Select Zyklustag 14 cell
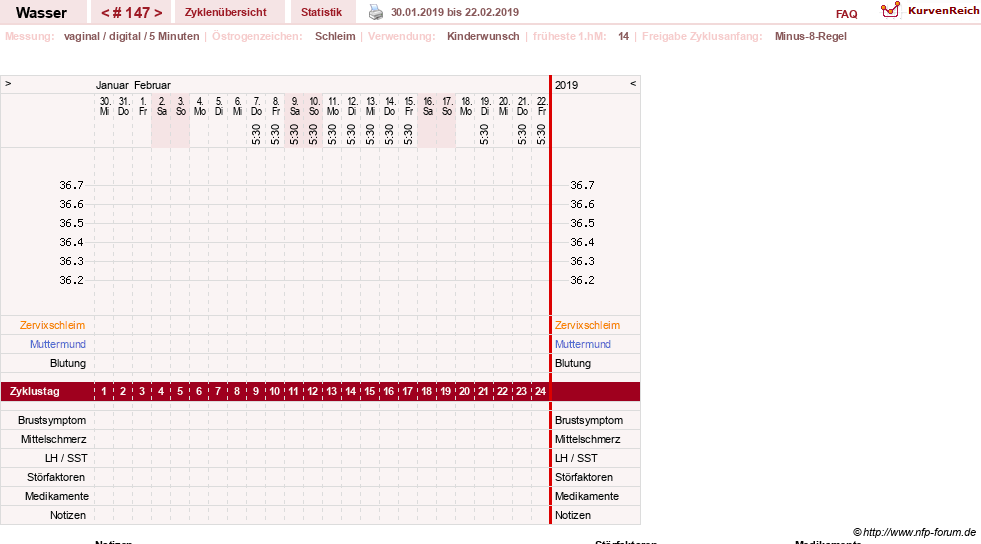Image resolution: width=981 pixels, height=544 pixels. [351, 391]
